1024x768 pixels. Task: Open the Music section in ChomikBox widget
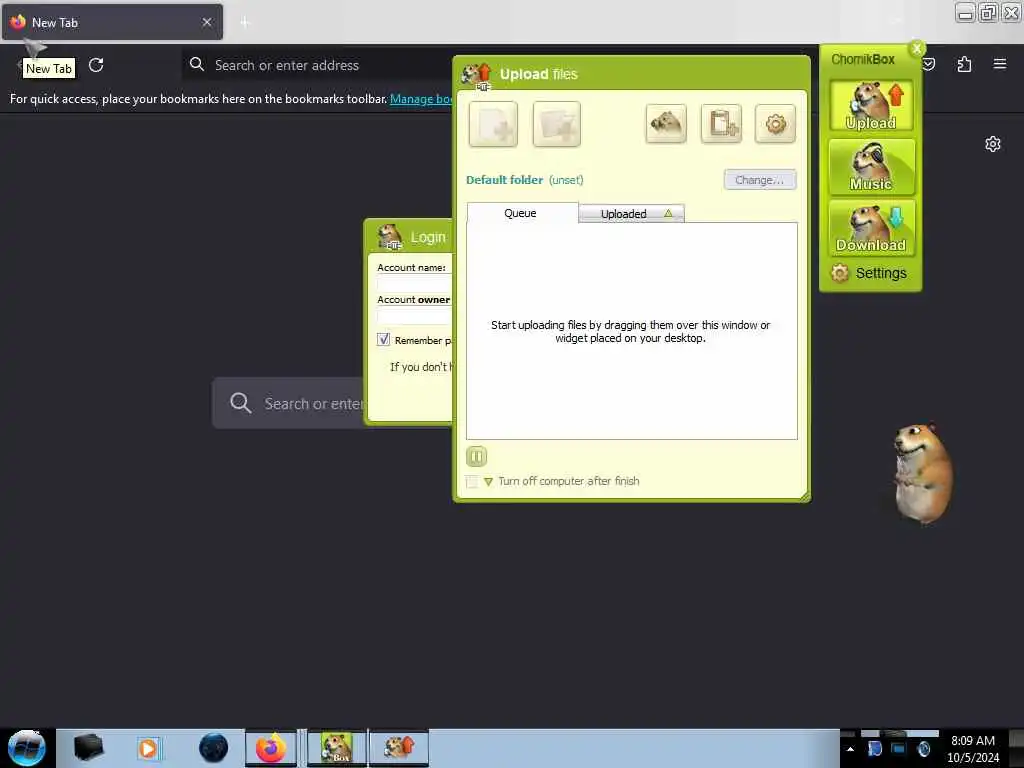pos(871,167)
